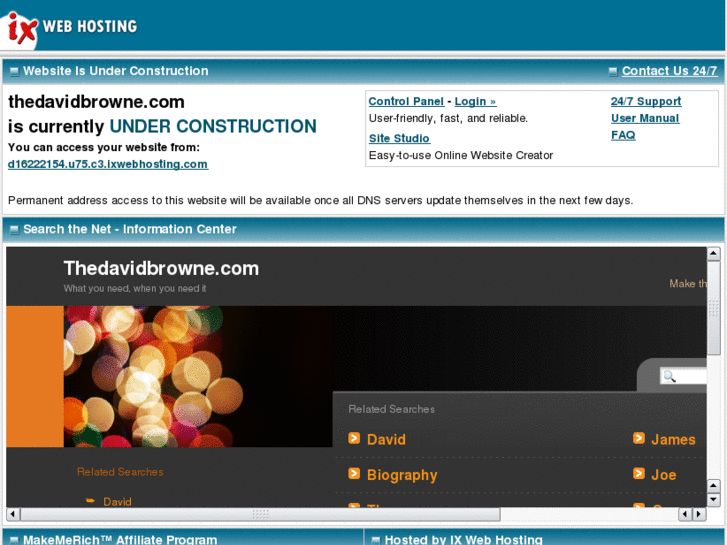This screenshot has width=727, height=545.
Task: Click the frame's scroll up arrow at top
Action: coord(714,253)
